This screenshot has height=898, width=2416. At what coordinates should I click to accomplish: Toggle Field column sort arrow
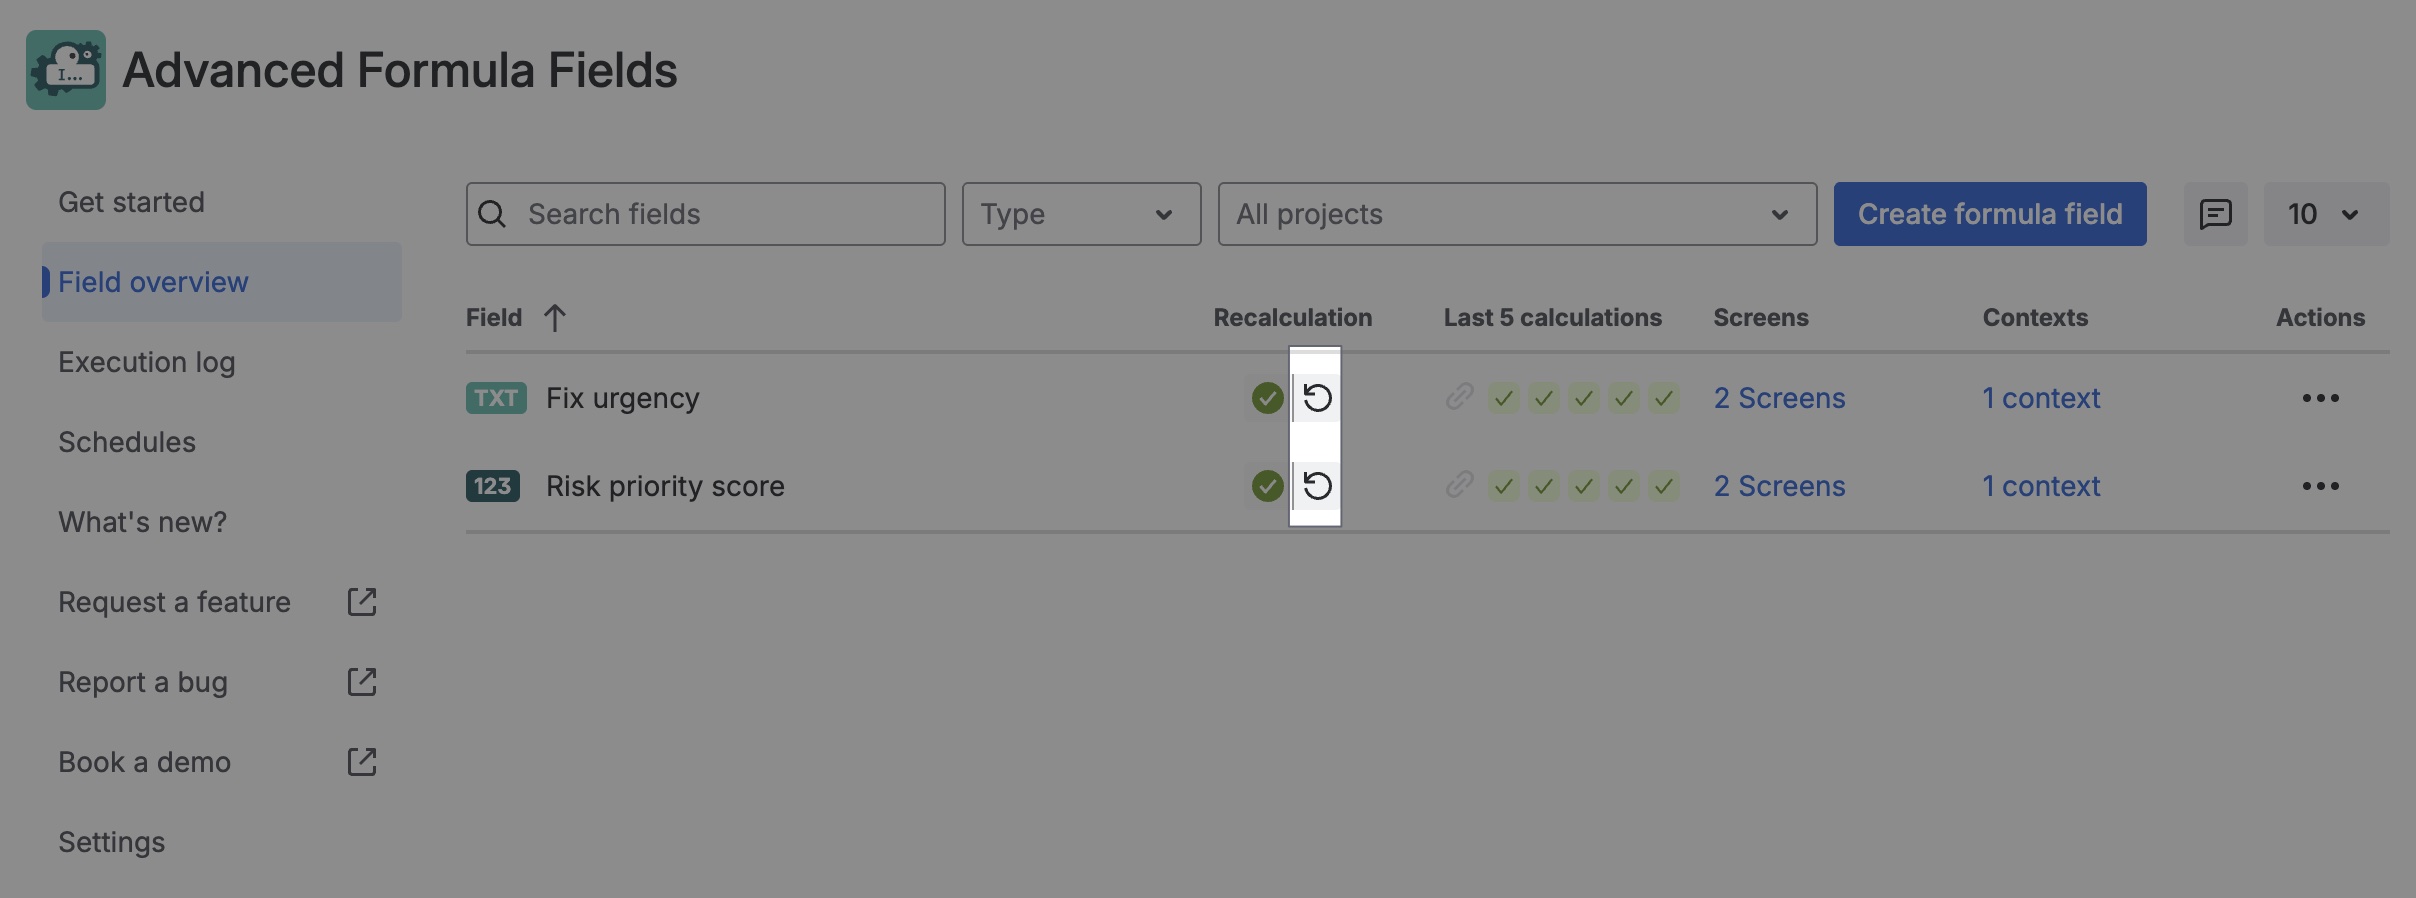pyautogui.click(x=554, y=318)
